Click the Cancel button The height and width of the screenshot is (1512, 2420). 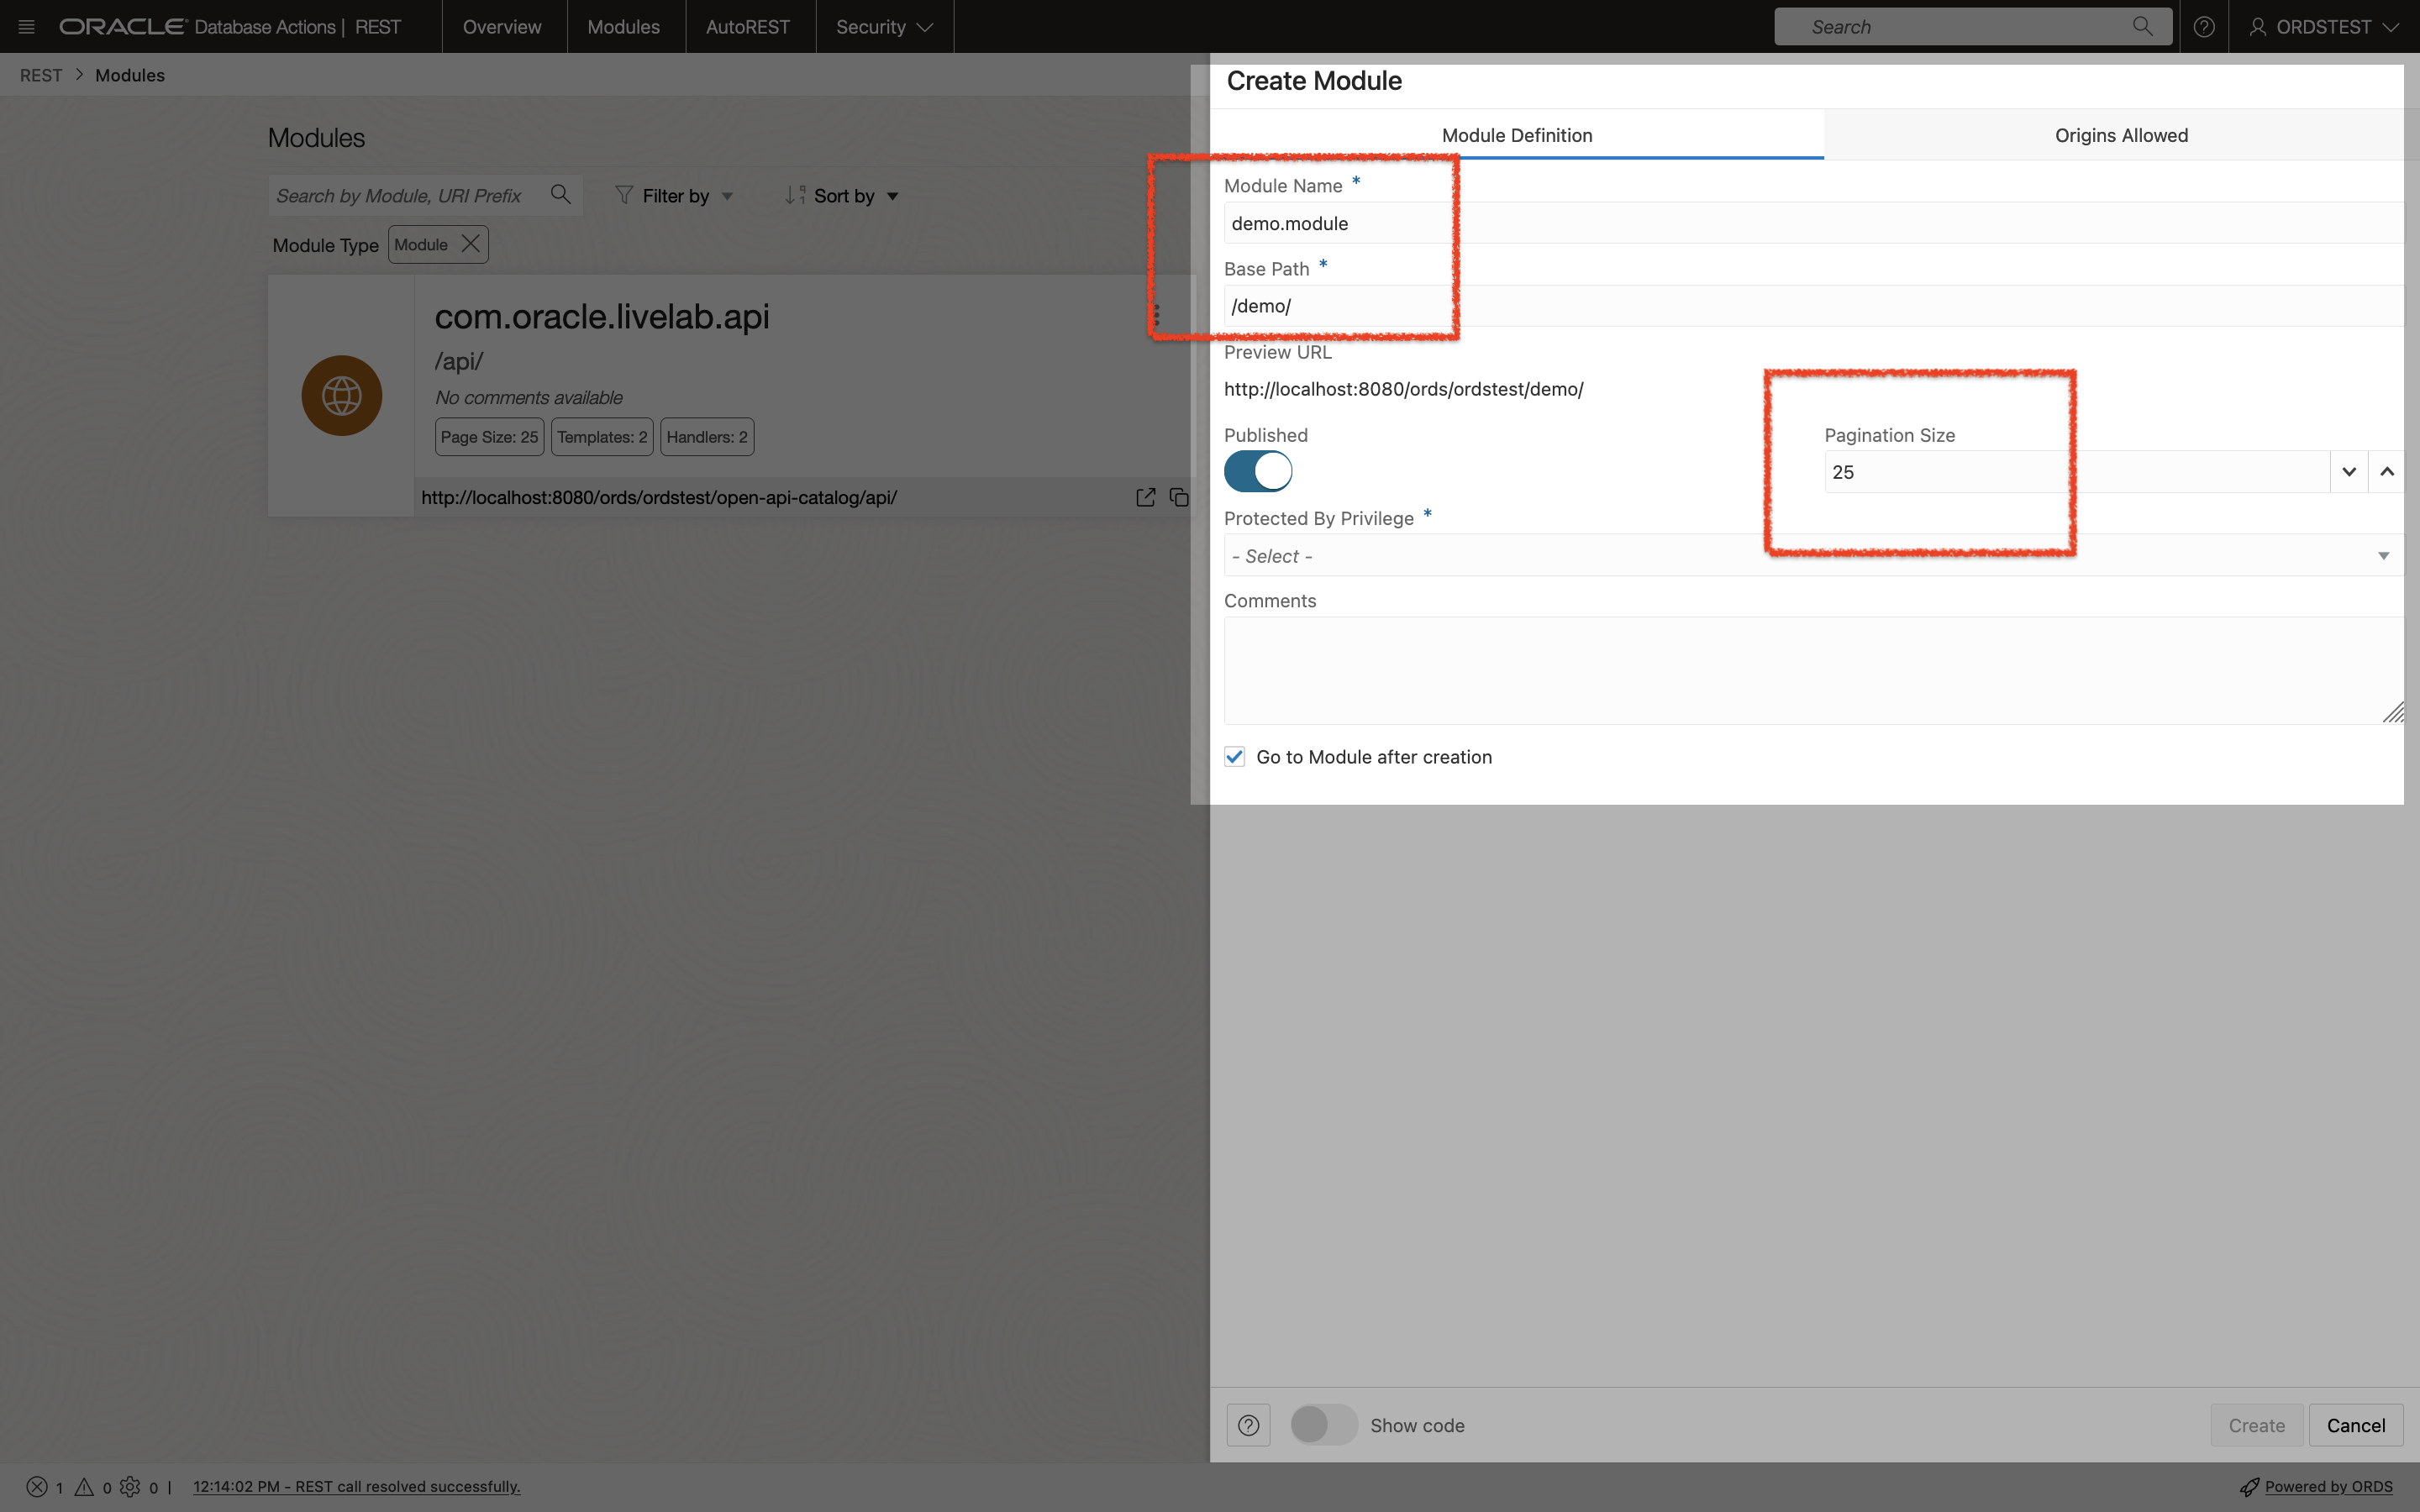(x=2355, y=1425)
